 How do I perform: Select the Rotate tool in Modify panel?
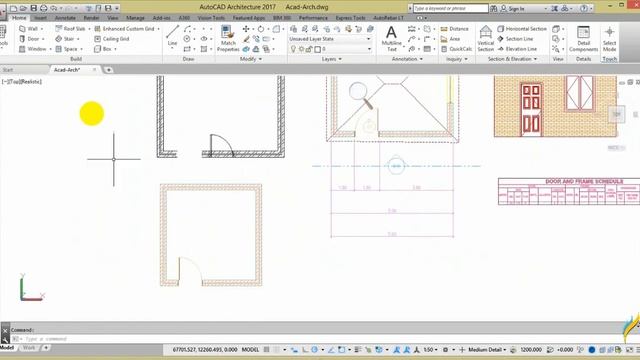coord(260,29)
